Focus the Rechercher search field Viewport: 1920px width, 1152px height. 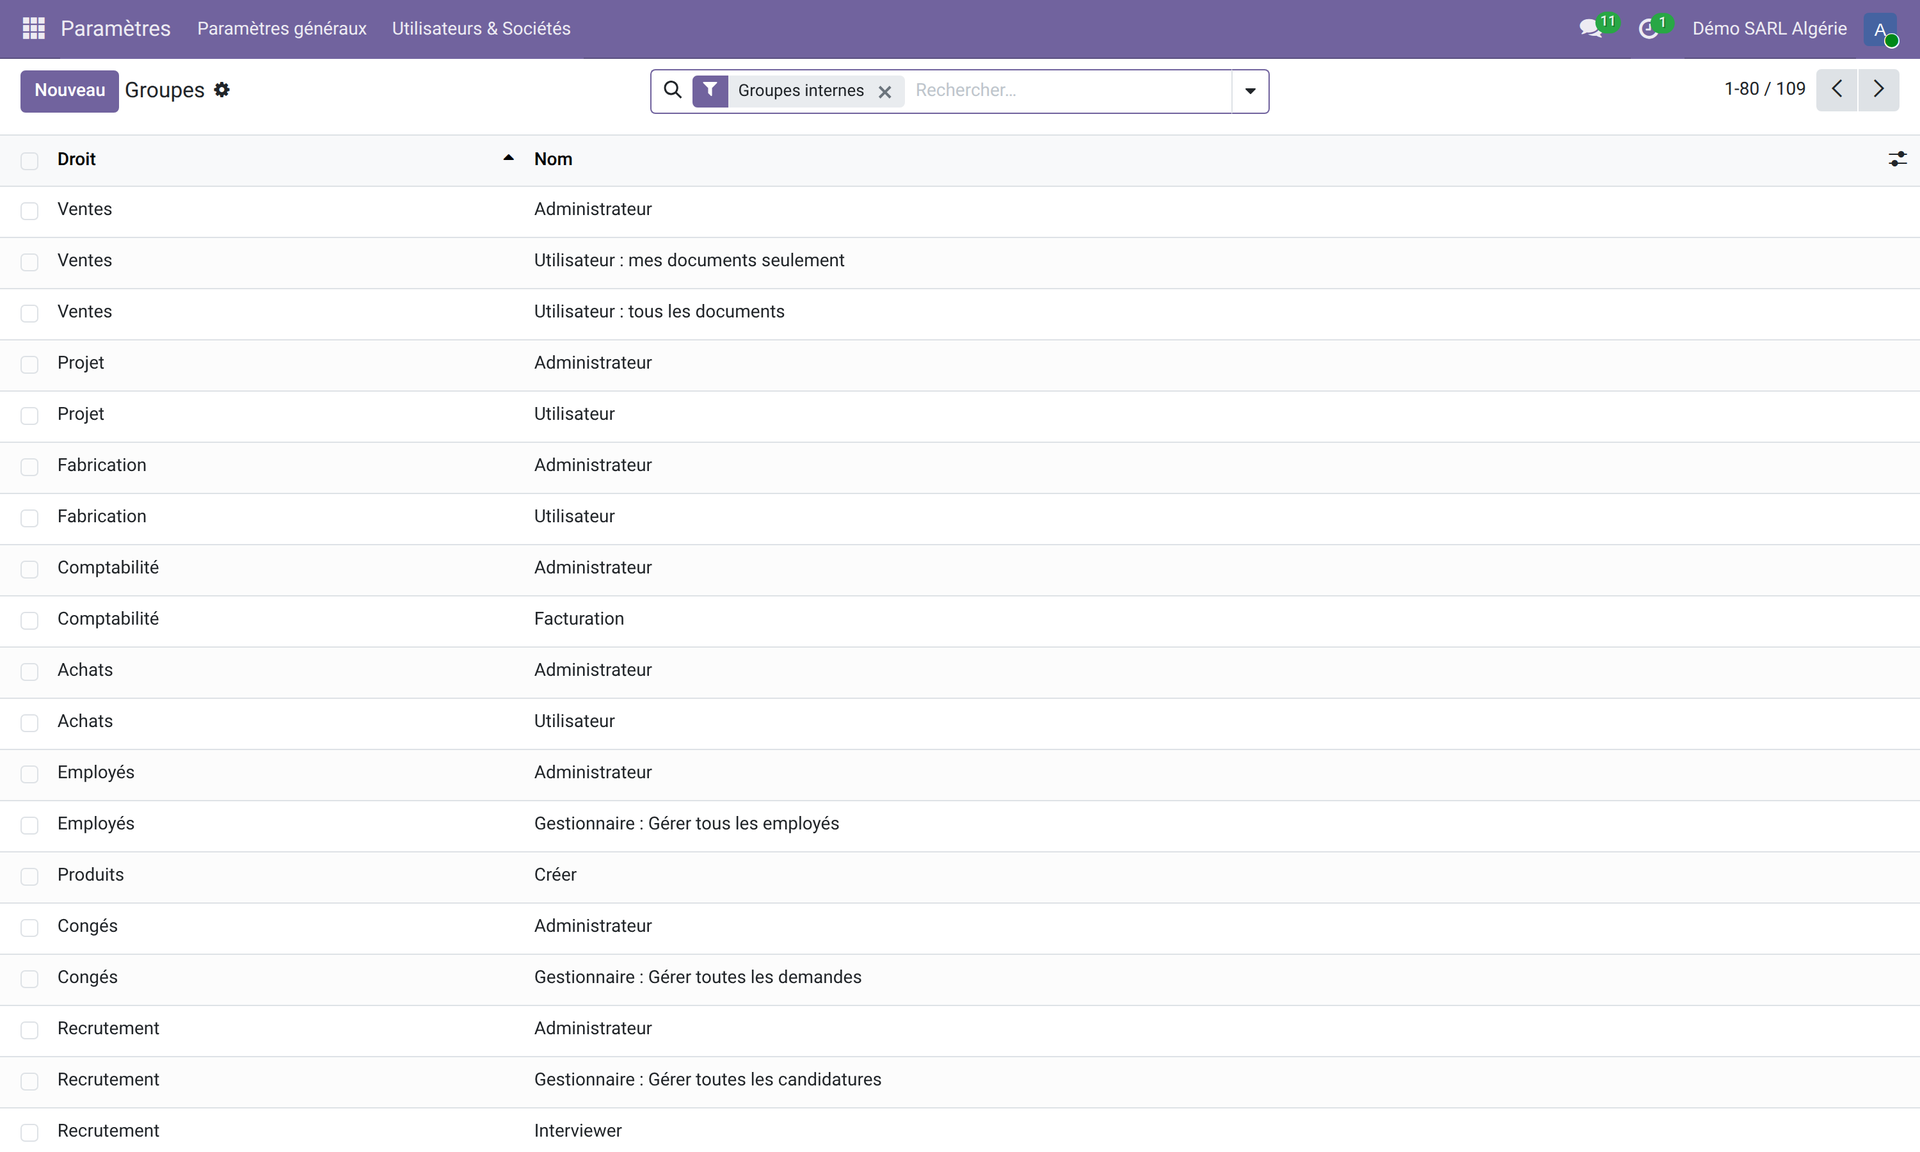pyautogui.click(x=1068, y=90)
